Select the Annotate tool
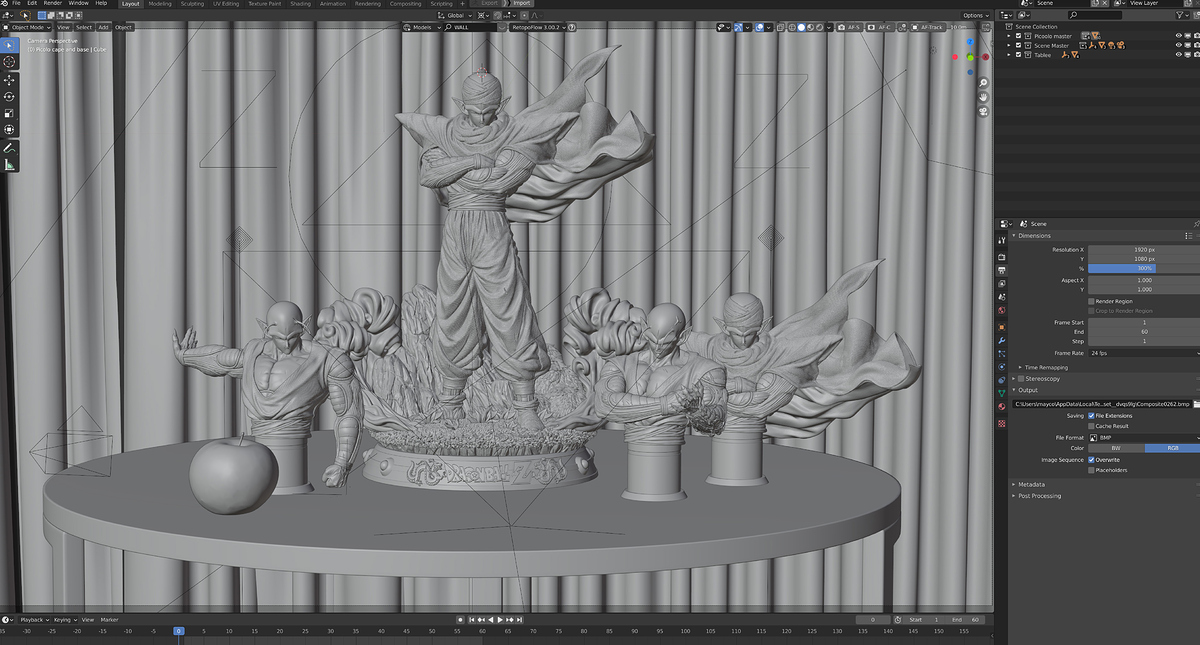Image resolution: width=1200 pixels, height=645 pixels. point(9,148)
